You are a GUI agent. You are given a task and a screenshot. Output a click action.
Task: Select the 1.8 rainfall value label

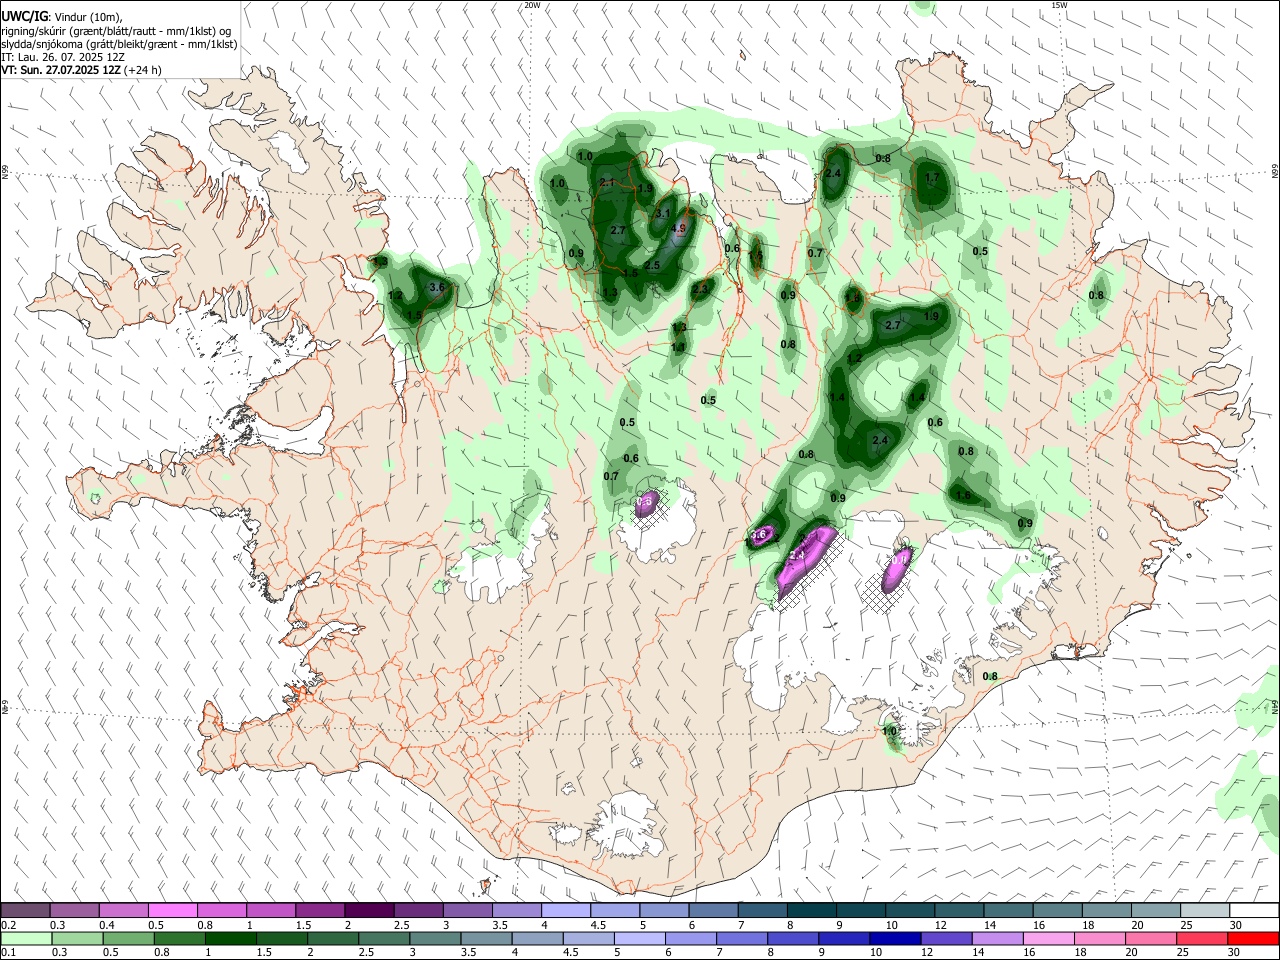(x=853, y=297)
